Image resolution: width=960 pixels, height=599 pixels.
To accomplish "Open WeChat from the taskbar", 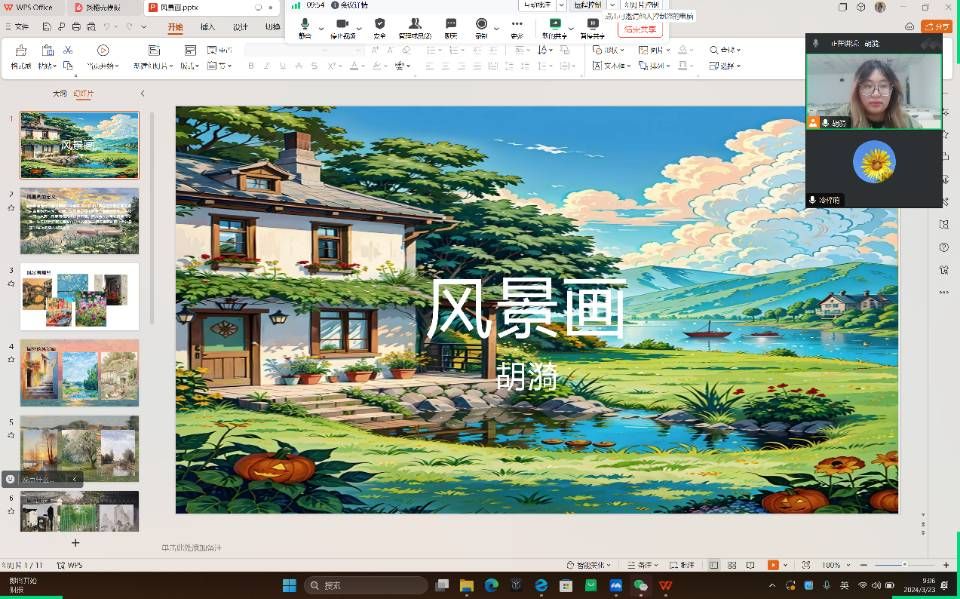I will [x=640, y=585].
